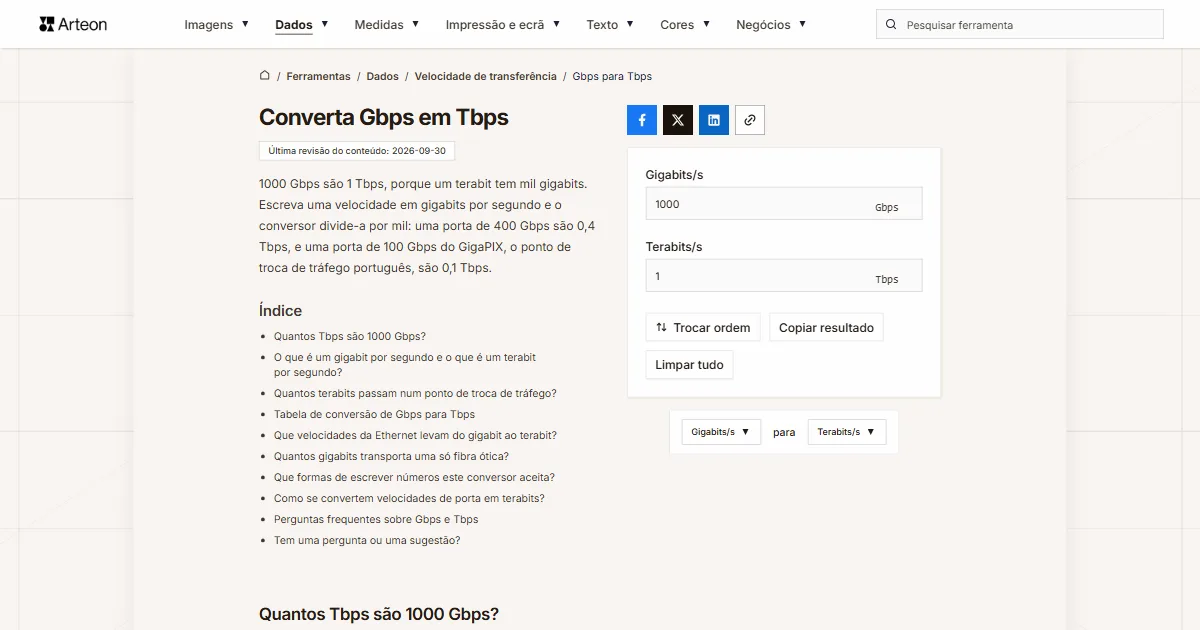
Task: Jump to 'Perguntas frequentes sobre Gbps e Tbps'
Action: pyautogui.click(x=376, y=519)
